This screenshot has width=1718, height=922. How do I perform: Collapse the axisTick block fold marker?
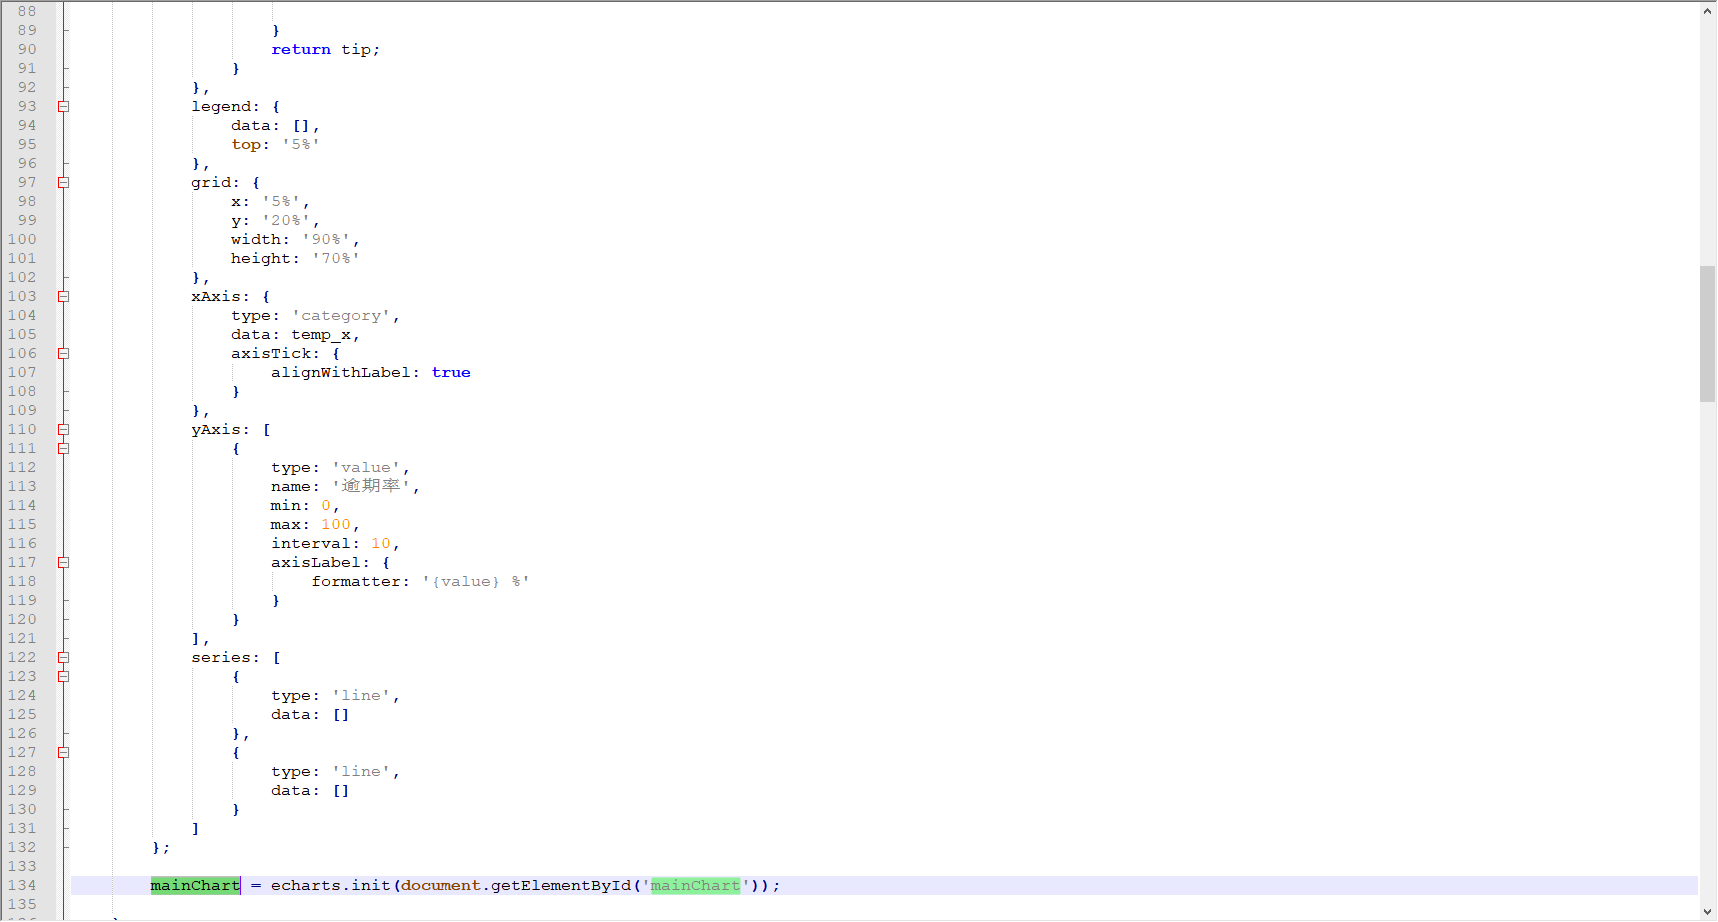[63, 353]
